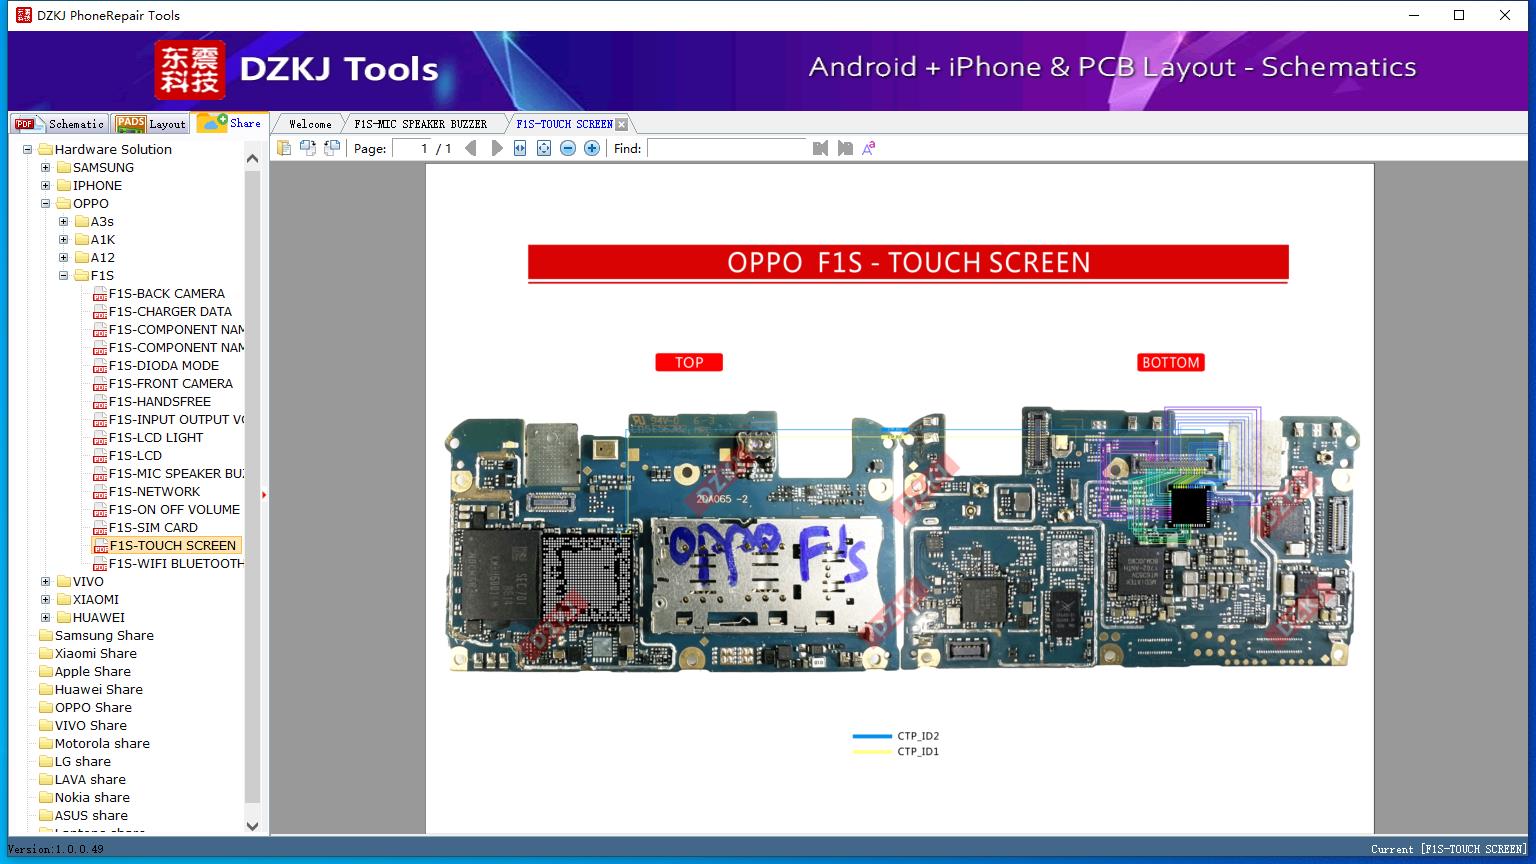Collapse the OPPO folder
Screen dimensions: 1536x864
46,204
